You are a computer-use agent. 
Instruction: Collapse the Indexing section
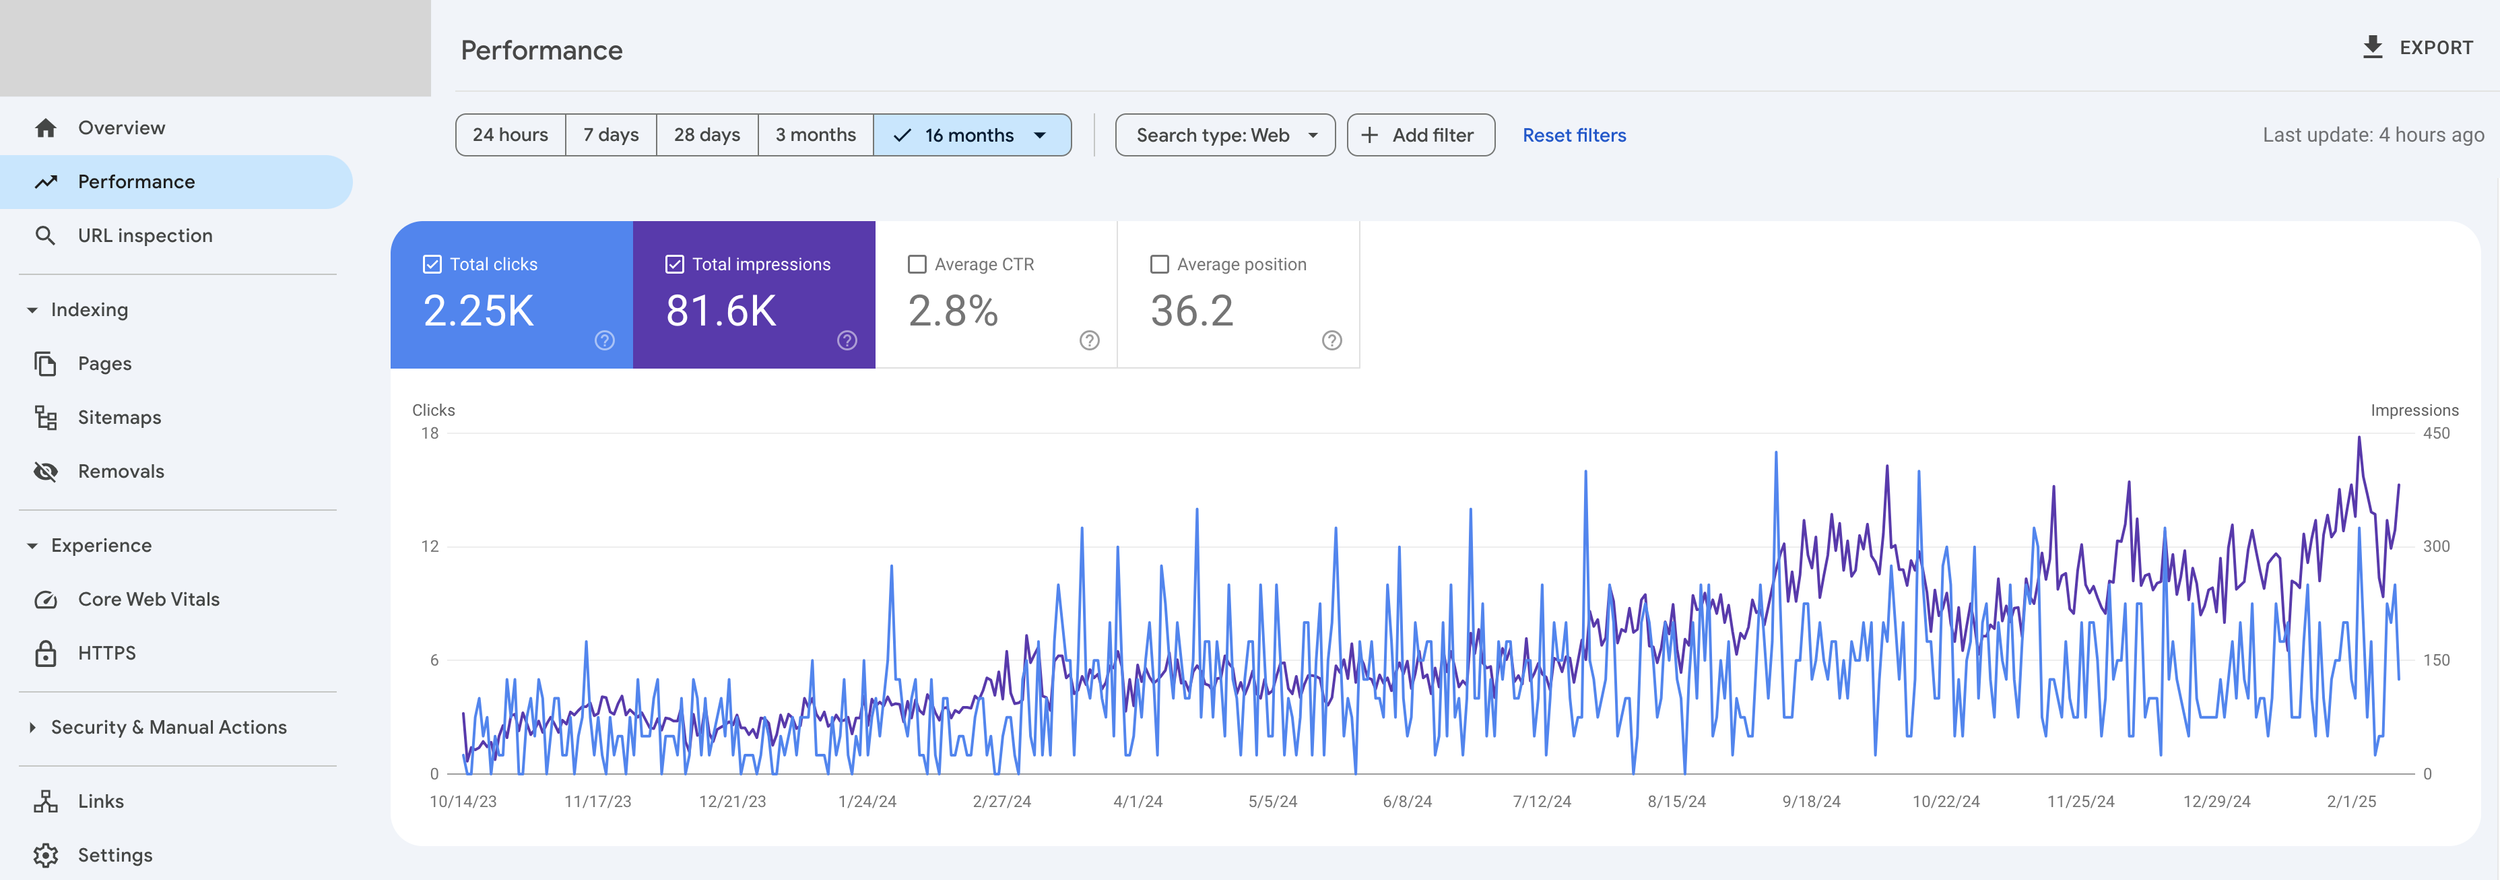point(32,310)
